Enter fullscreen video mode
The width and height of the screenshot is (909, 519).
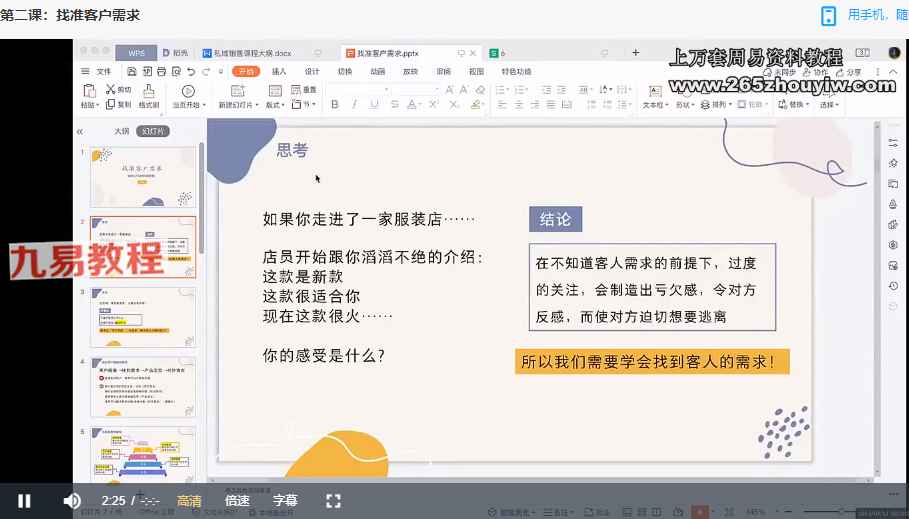tap(334, 500)
